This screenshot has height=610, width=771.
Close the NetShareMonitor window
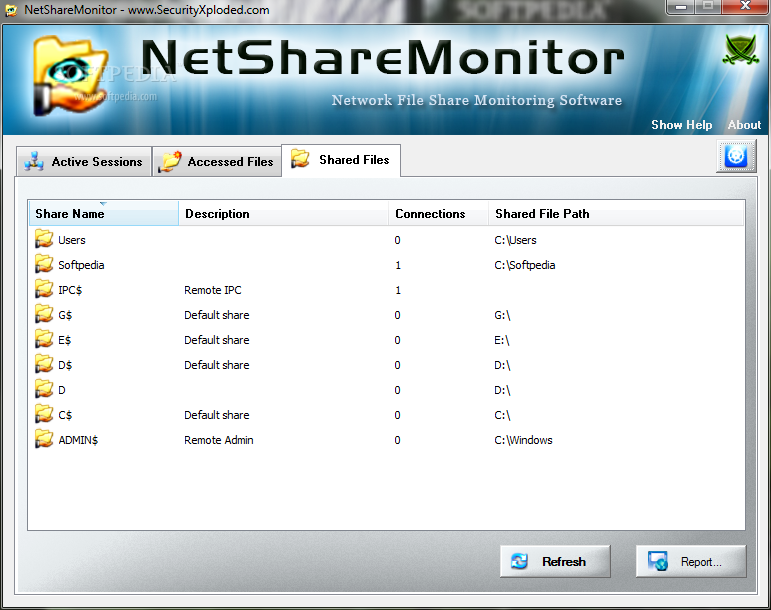point(745,6)
